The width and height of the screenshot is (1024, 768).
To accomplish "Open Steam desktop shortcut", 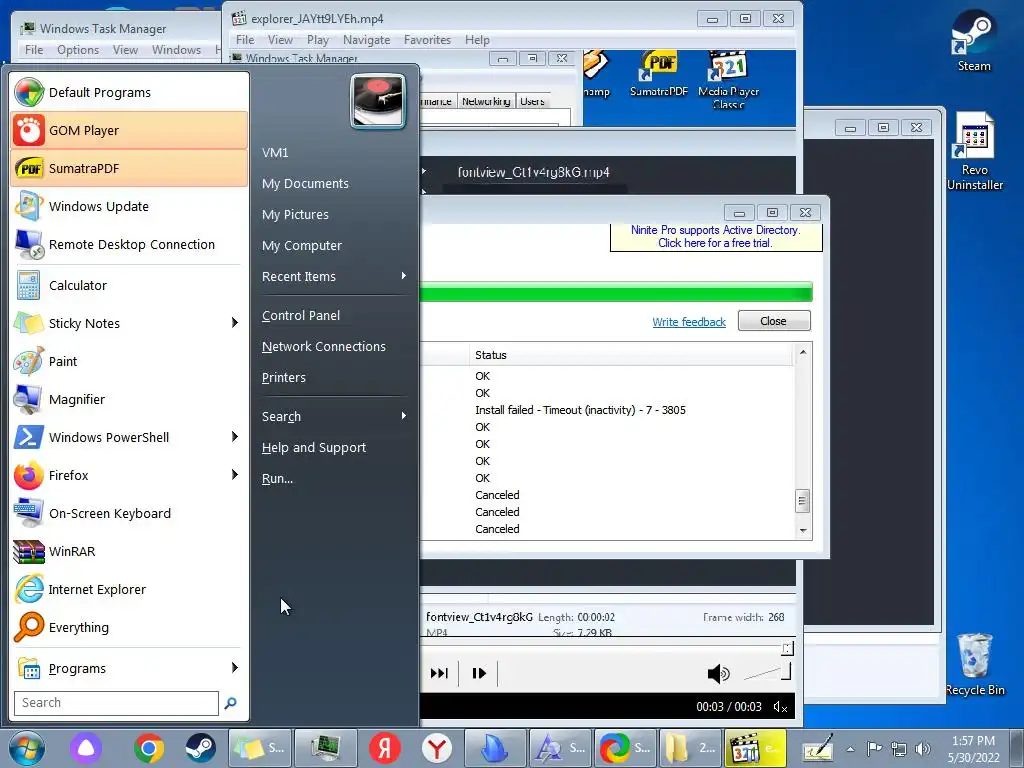I will (974, 40).
